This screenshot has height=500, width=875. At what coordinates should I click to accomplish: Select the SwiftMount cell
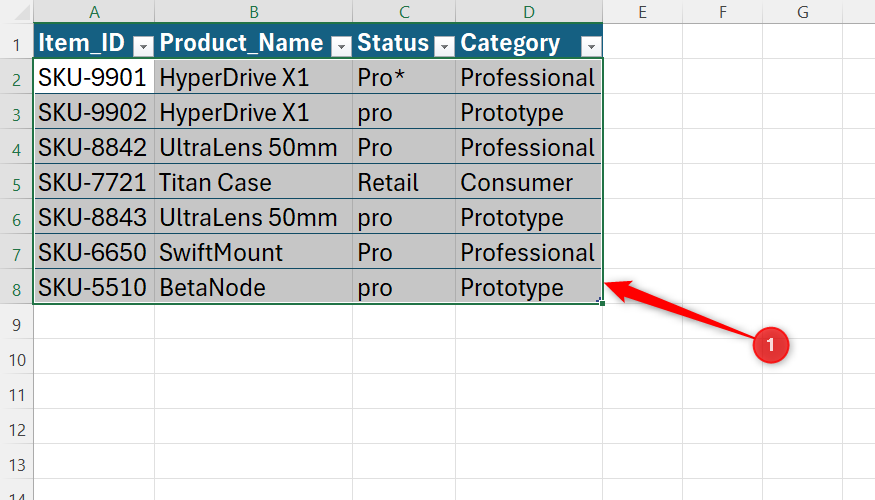(x=254, y=252)
